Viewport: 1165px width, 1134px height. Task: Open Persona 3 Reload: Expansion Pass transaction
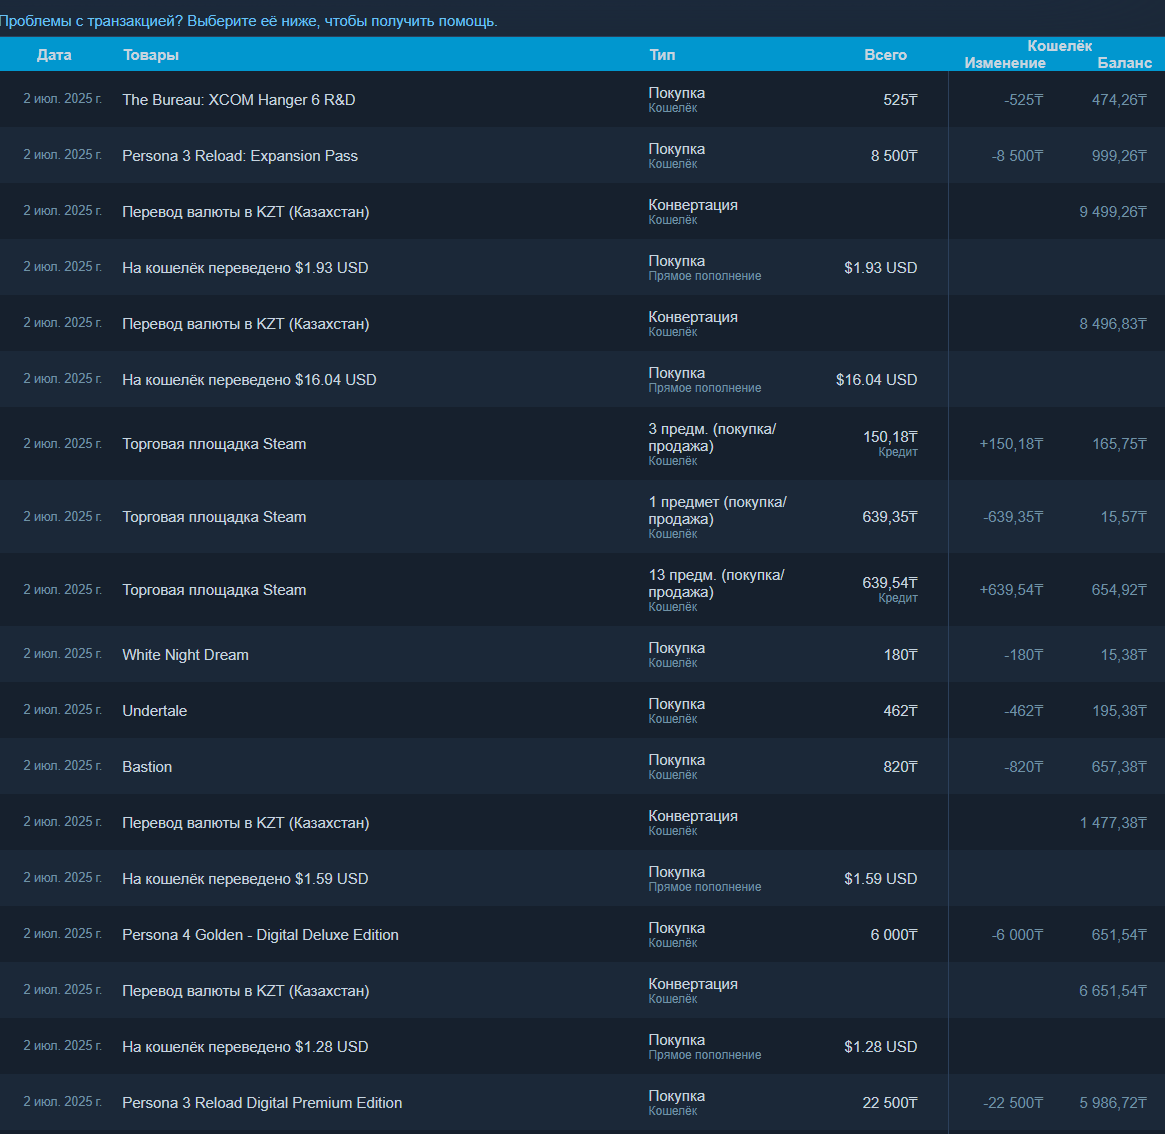[582, 155]
